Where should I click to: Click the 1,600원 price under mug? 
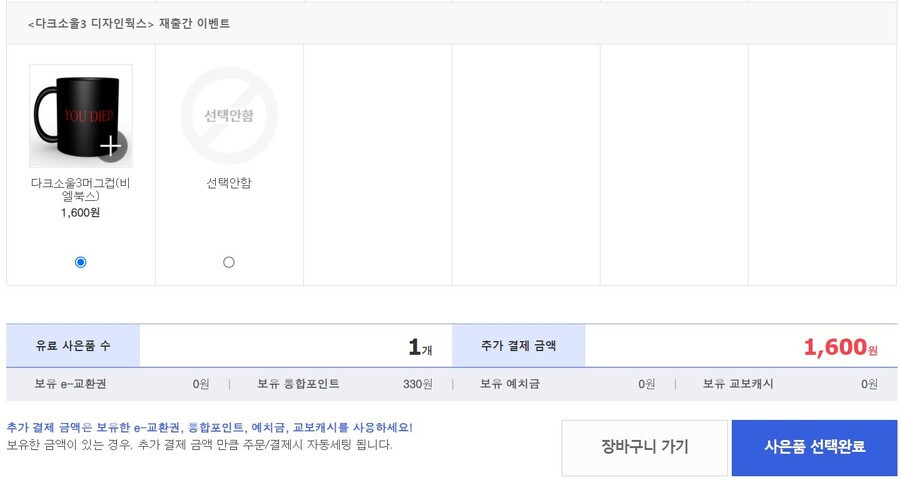[80, 213]
